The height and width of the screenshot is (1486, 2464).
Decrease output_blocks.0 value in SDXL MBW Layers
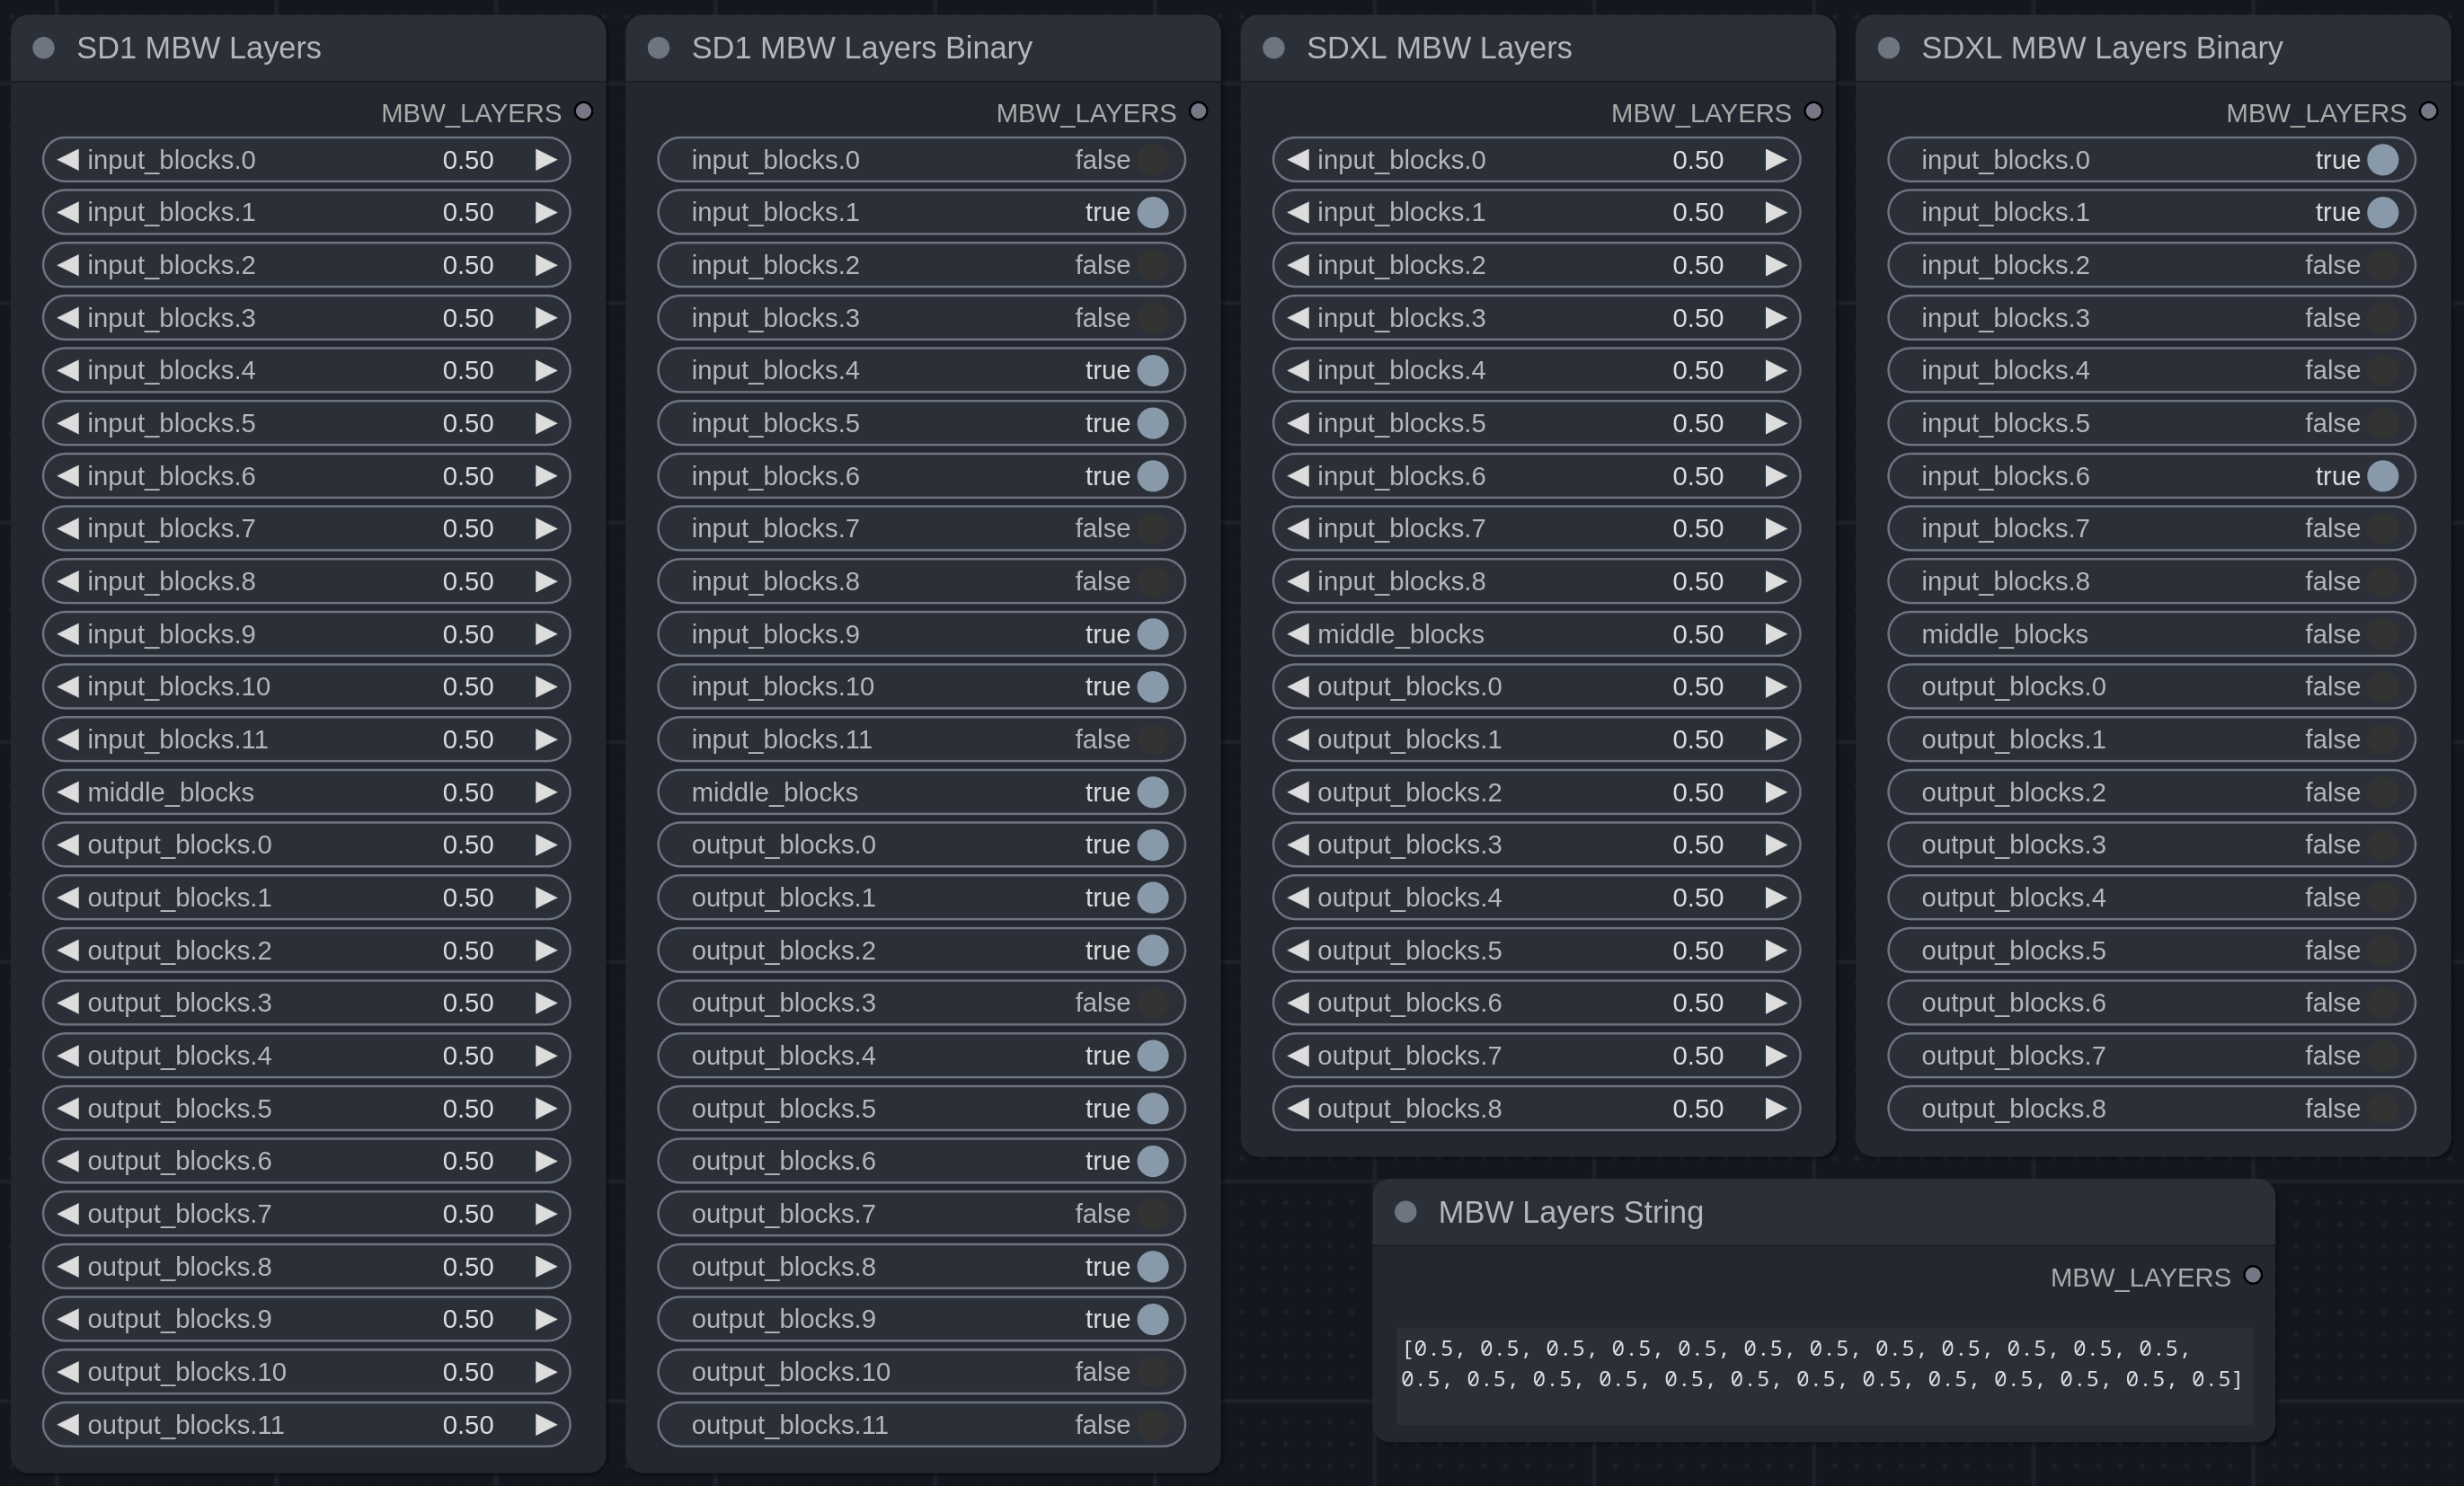1297,686
